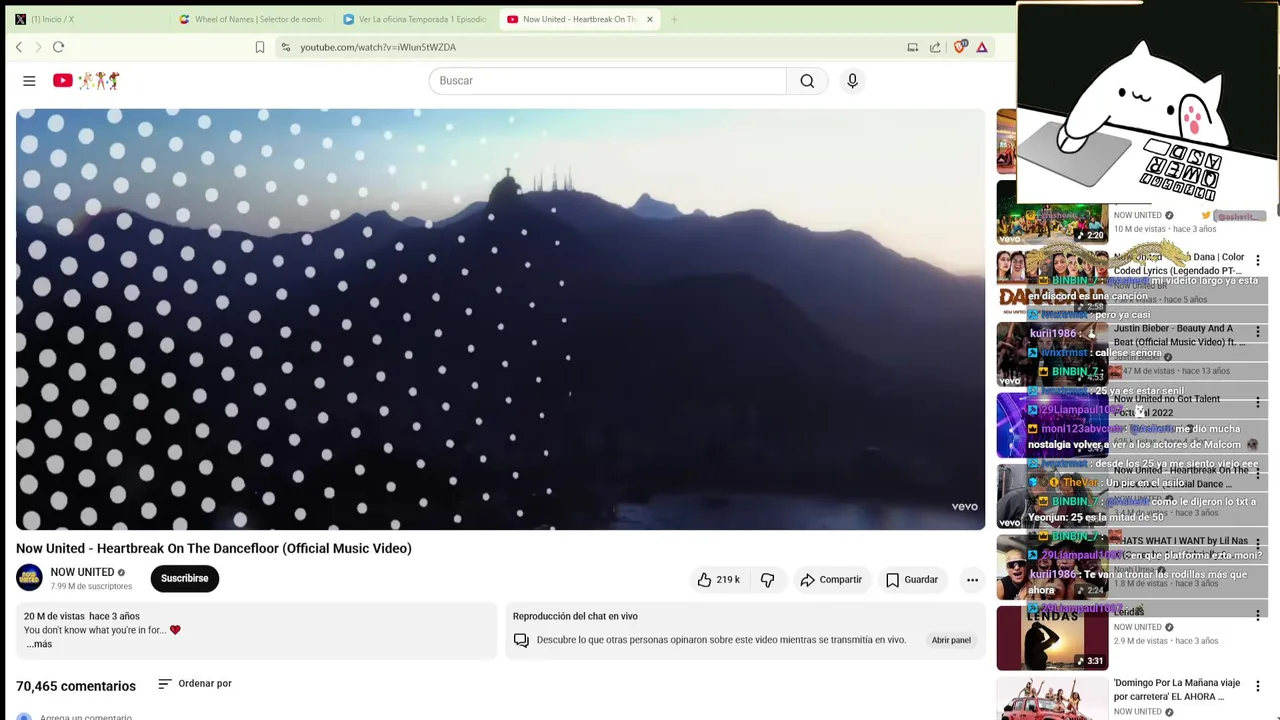This screenshot has width=1280, height=720.
Task: Open the YouTube guide hamburger menu
Action: [x=29, y=81]
